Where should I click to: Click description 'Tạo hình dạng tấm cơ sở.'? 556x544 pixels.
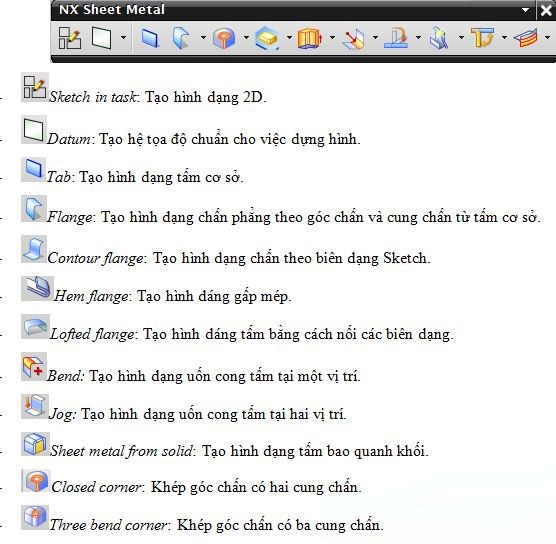pyautogui.click(x=161, y=177)
